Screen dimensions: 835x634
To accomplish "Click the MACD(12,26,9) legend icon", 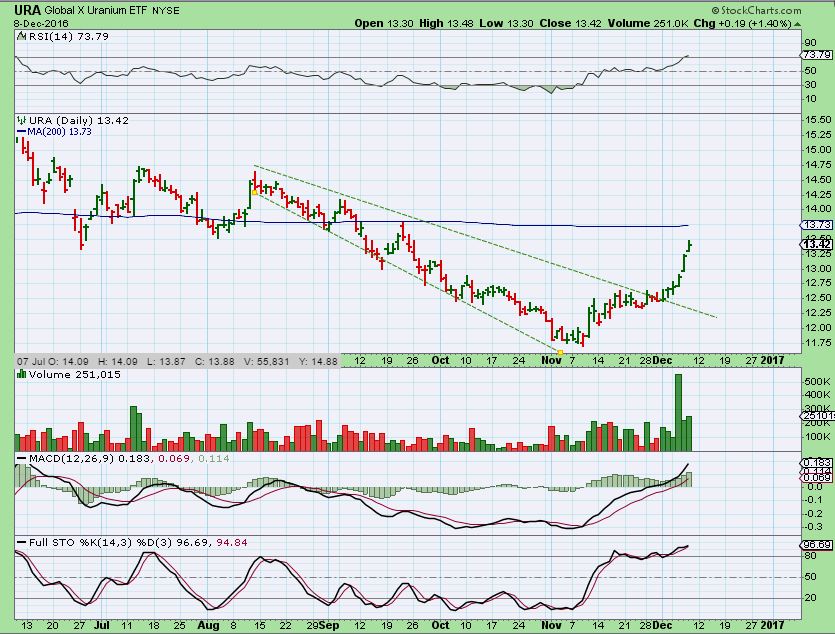I will click(x=20, y=458).
